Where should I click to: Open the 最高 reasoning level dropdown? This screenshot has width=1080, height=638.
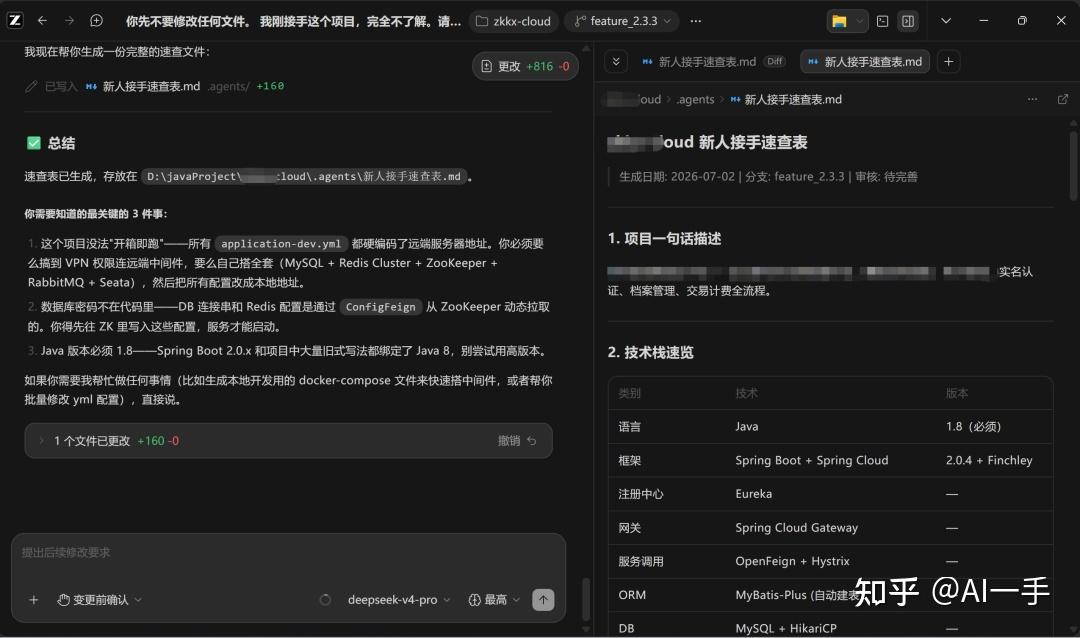tap(494, 600)
